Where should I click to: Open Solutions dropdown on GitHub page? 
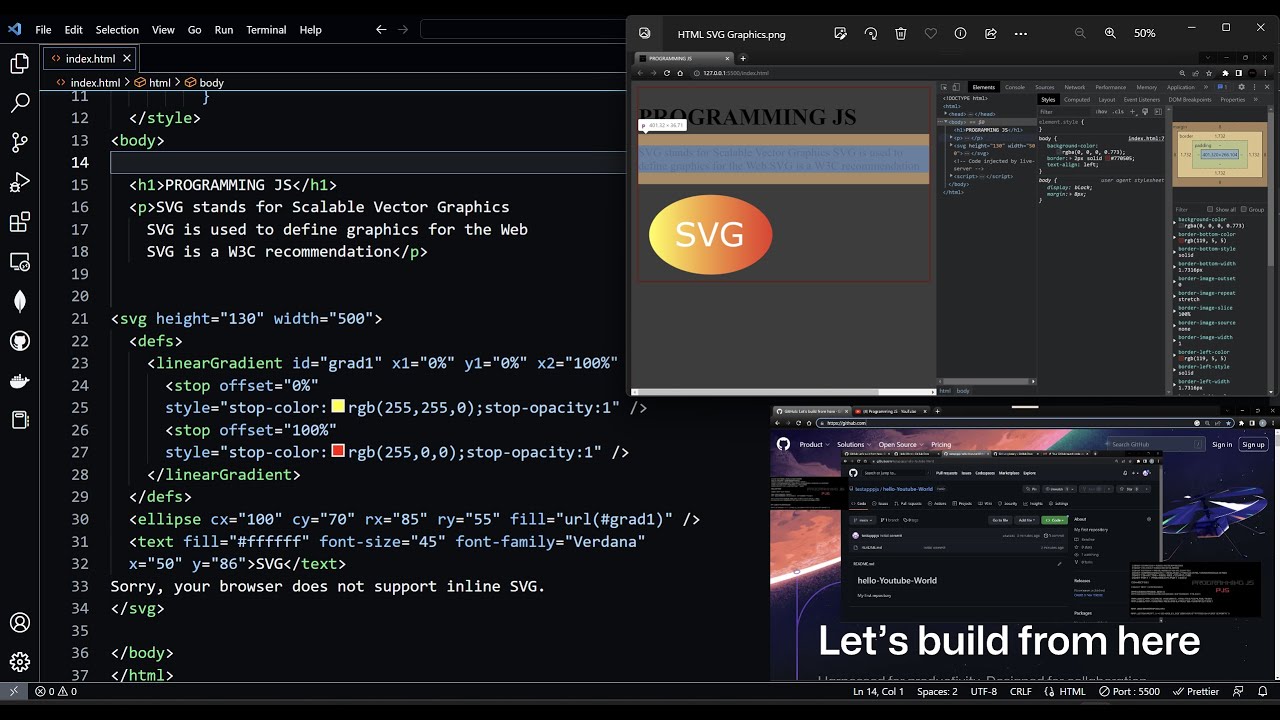point(853,445)
